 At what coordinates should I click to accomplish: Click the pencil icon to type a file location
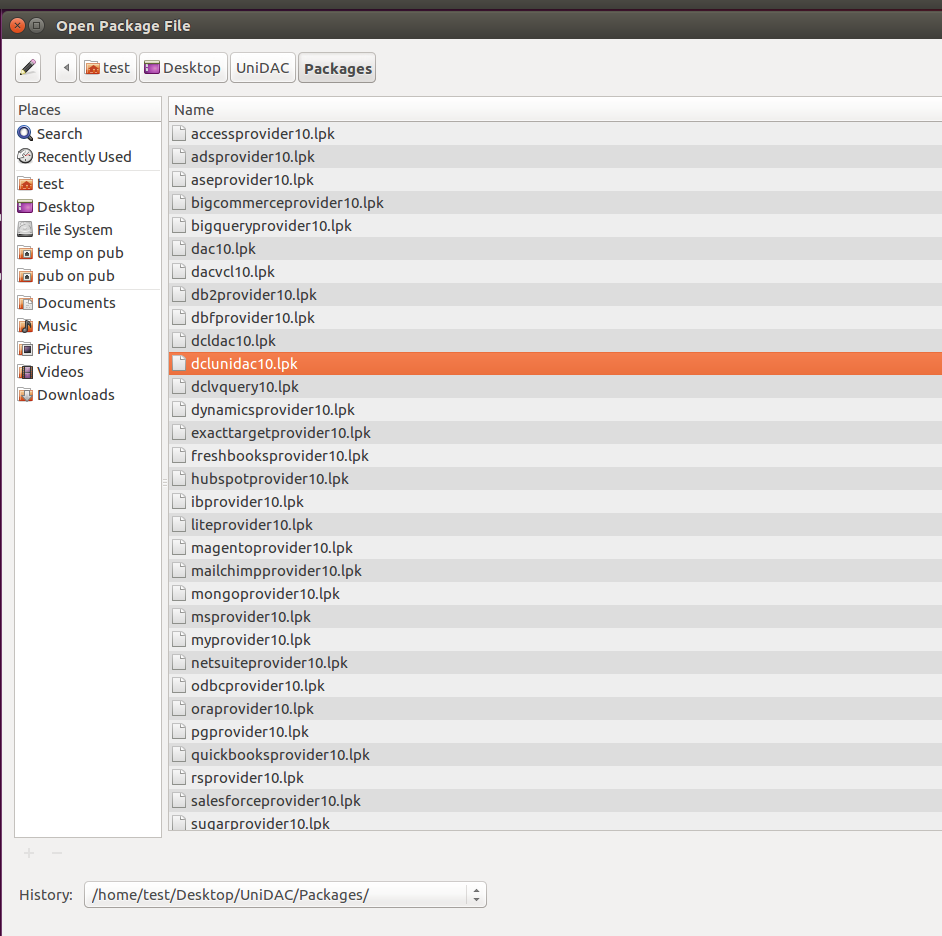[x=28, y=68]
